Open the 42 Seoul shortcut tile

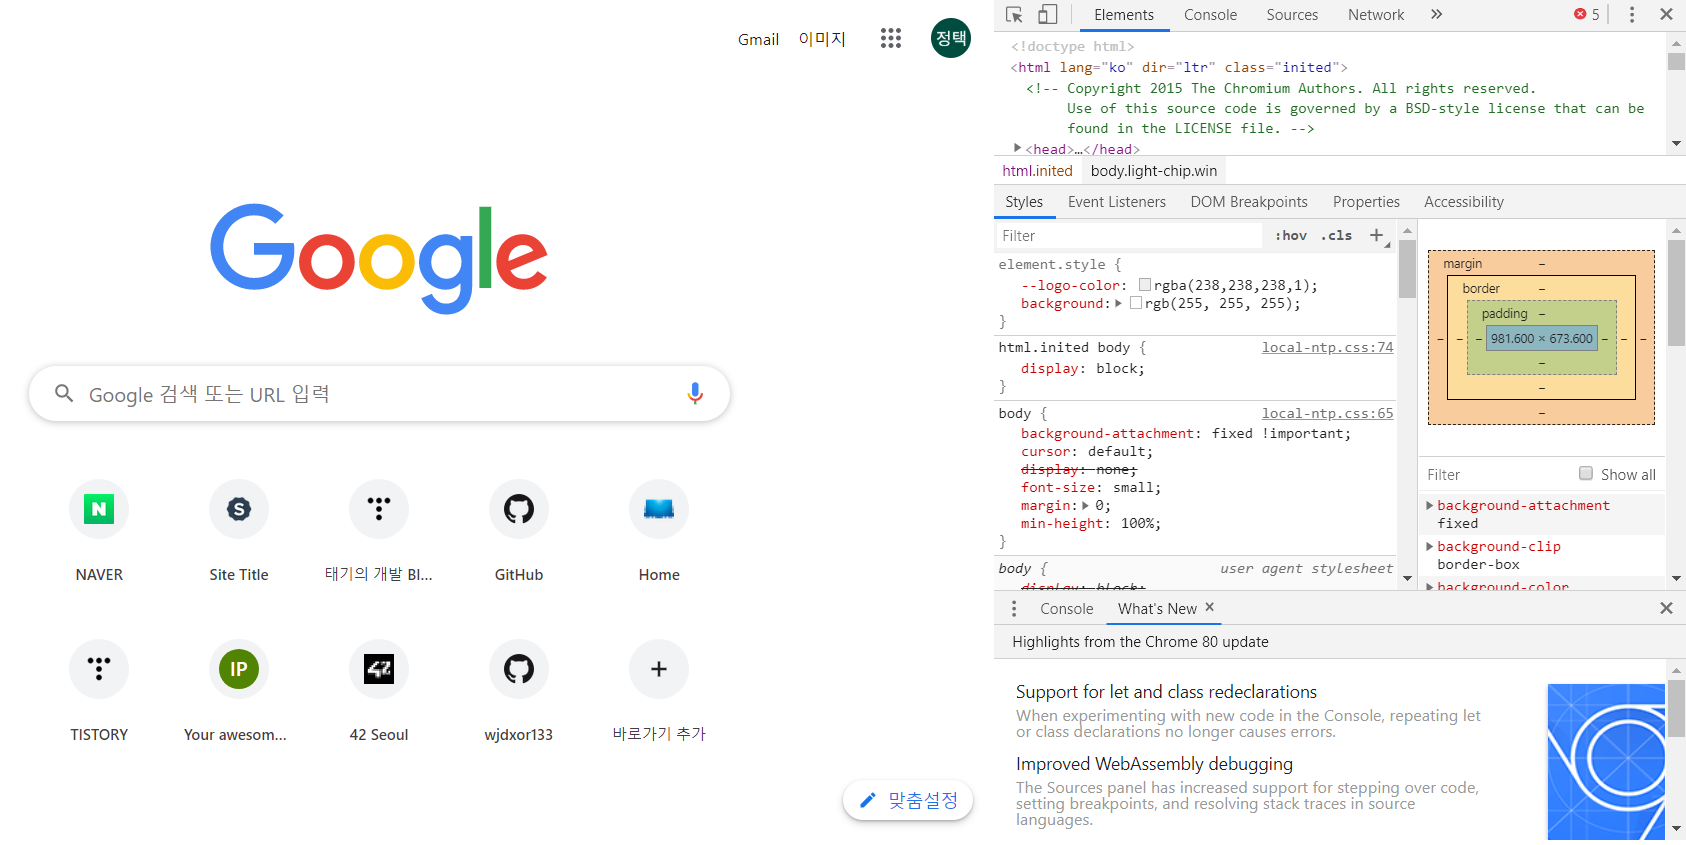(x=379, y=669)
